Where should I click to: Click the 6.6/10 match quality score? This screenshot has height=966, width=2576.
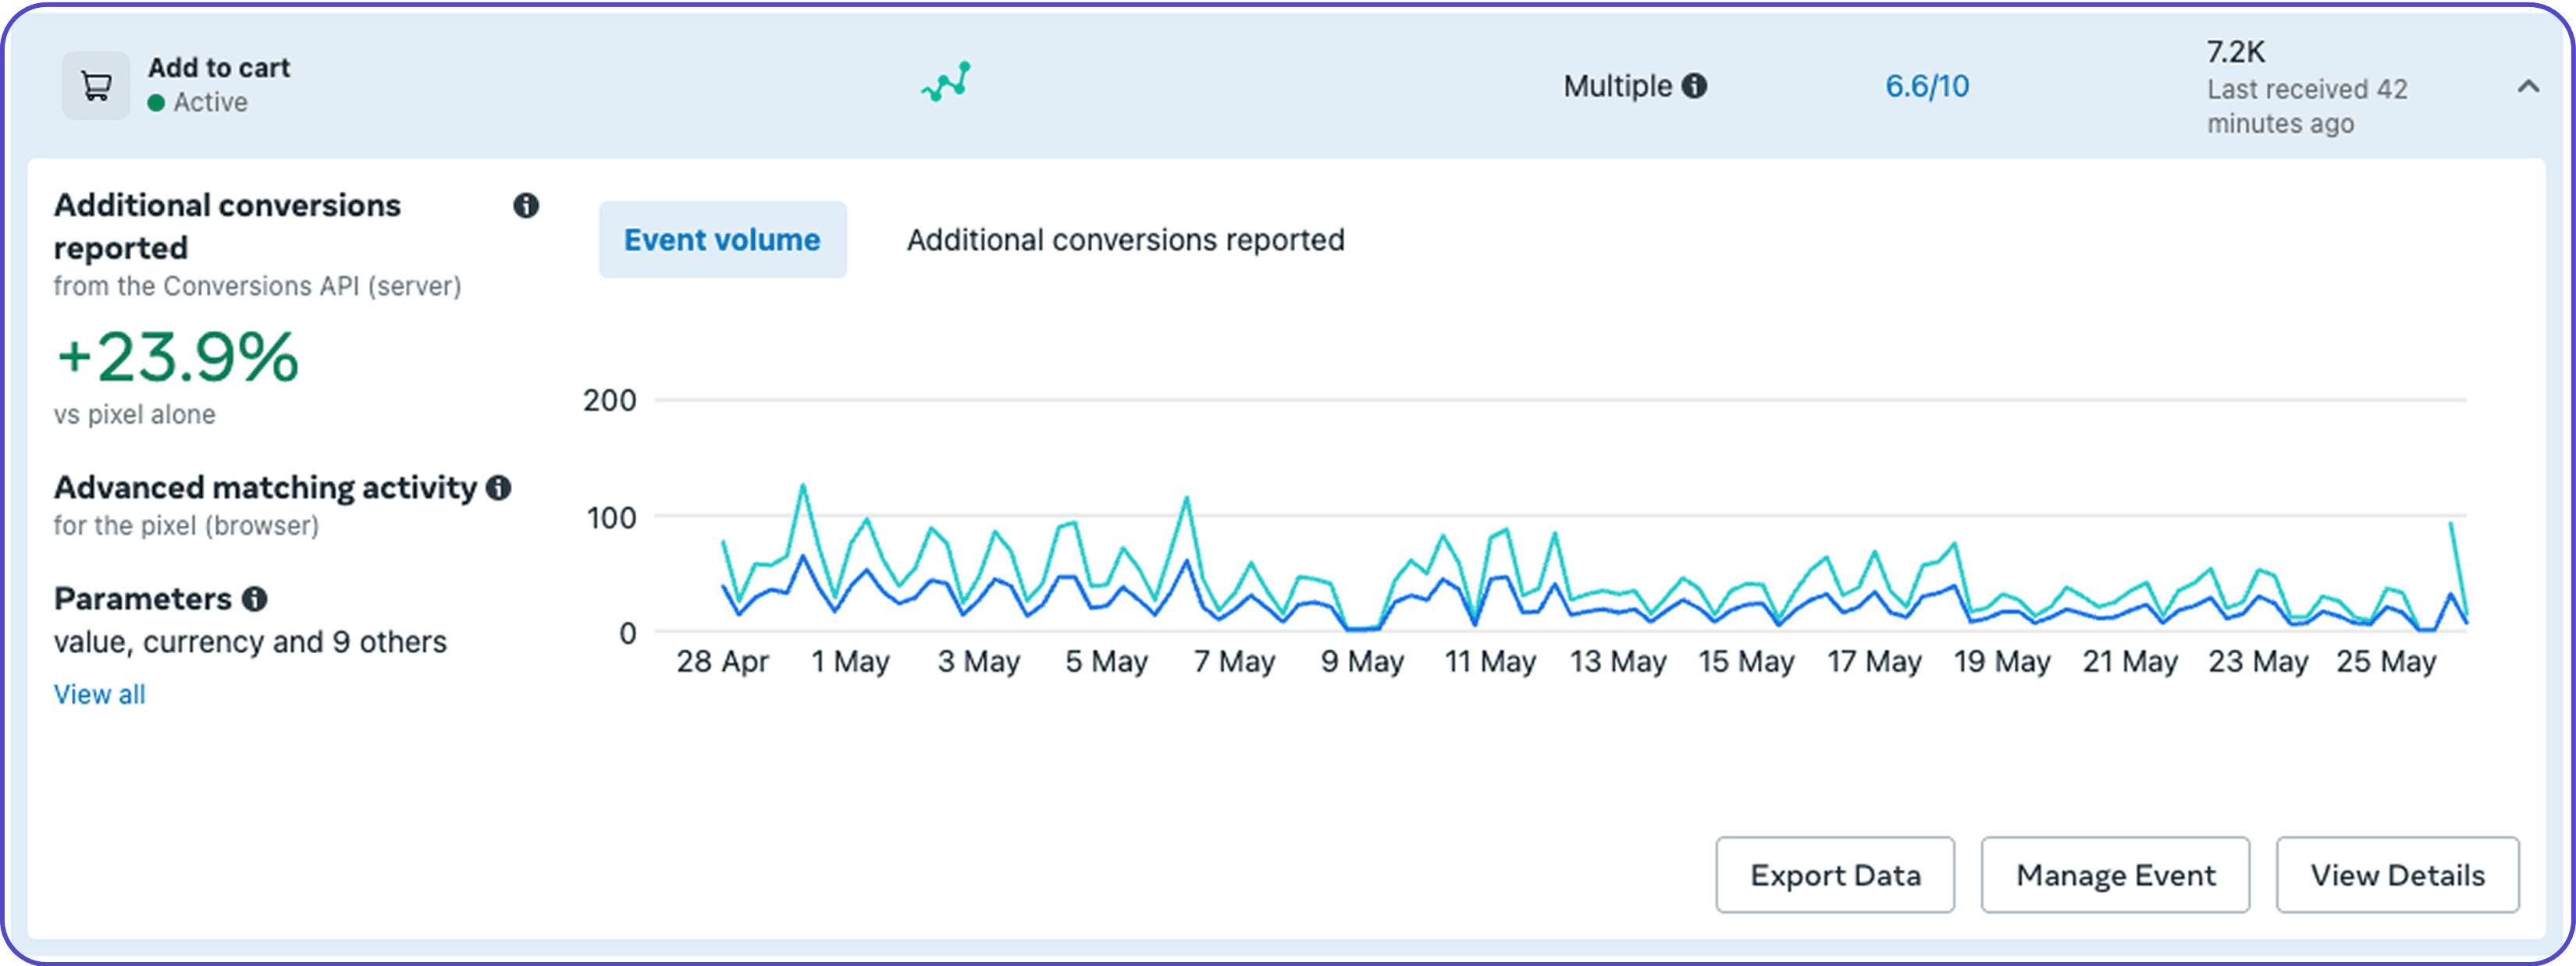click(x=1926, y=86)
